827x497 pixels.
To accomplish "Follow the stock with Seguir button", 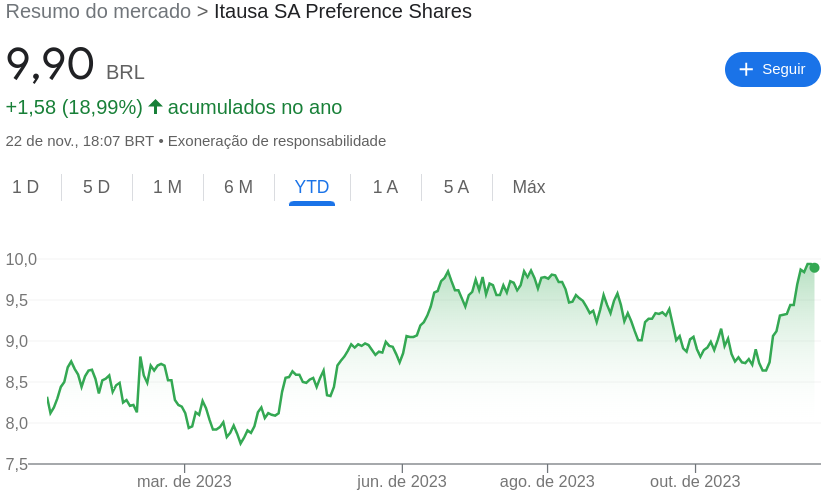I will (773, 69).
